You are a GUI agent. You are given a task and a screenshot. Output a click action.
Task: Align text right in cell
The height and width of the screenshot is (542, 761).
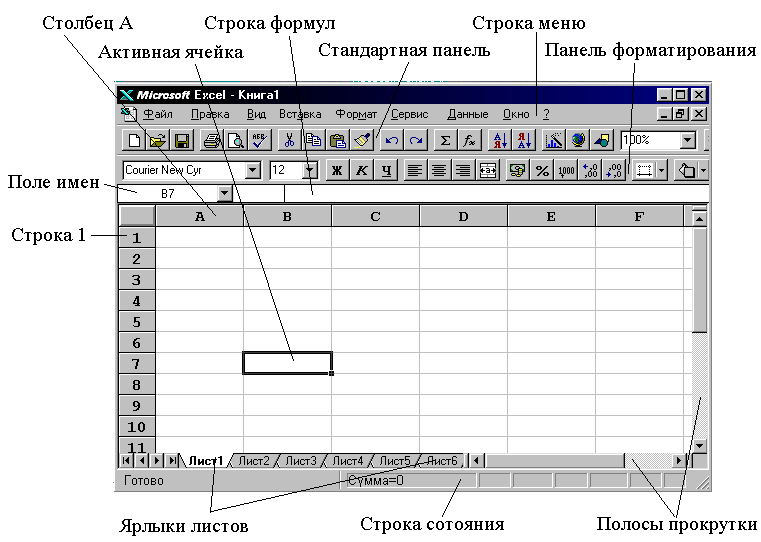tap(463, 170)
